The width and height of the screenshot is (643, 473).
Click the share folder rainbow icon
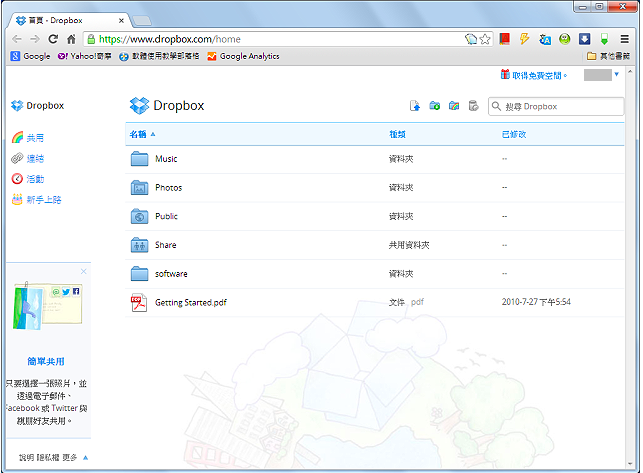tap(454, 106)
